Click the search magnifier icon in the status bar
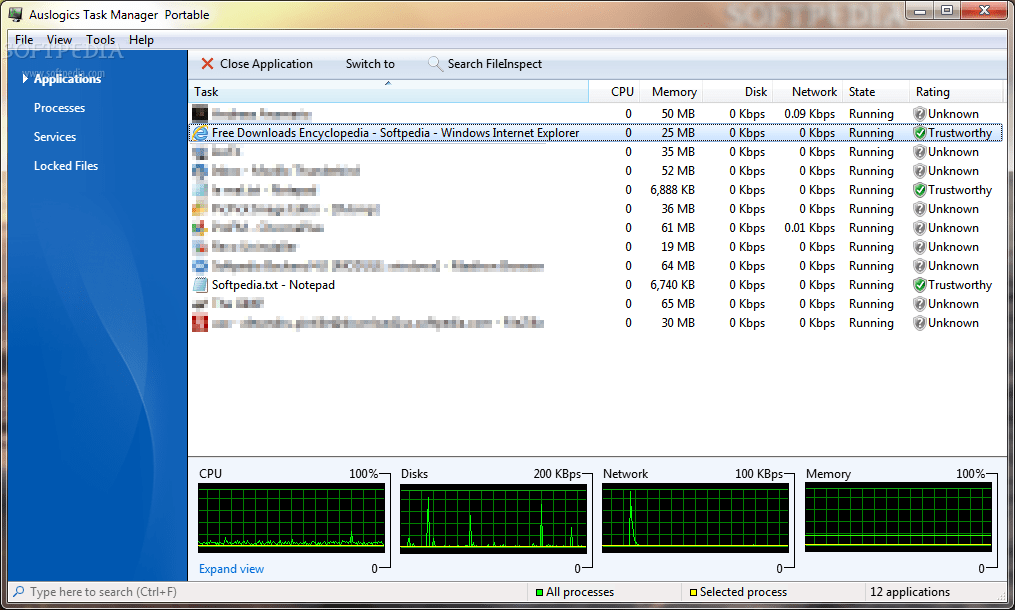The width and height of the screenshot is (1015, 610). pos(19,592)
